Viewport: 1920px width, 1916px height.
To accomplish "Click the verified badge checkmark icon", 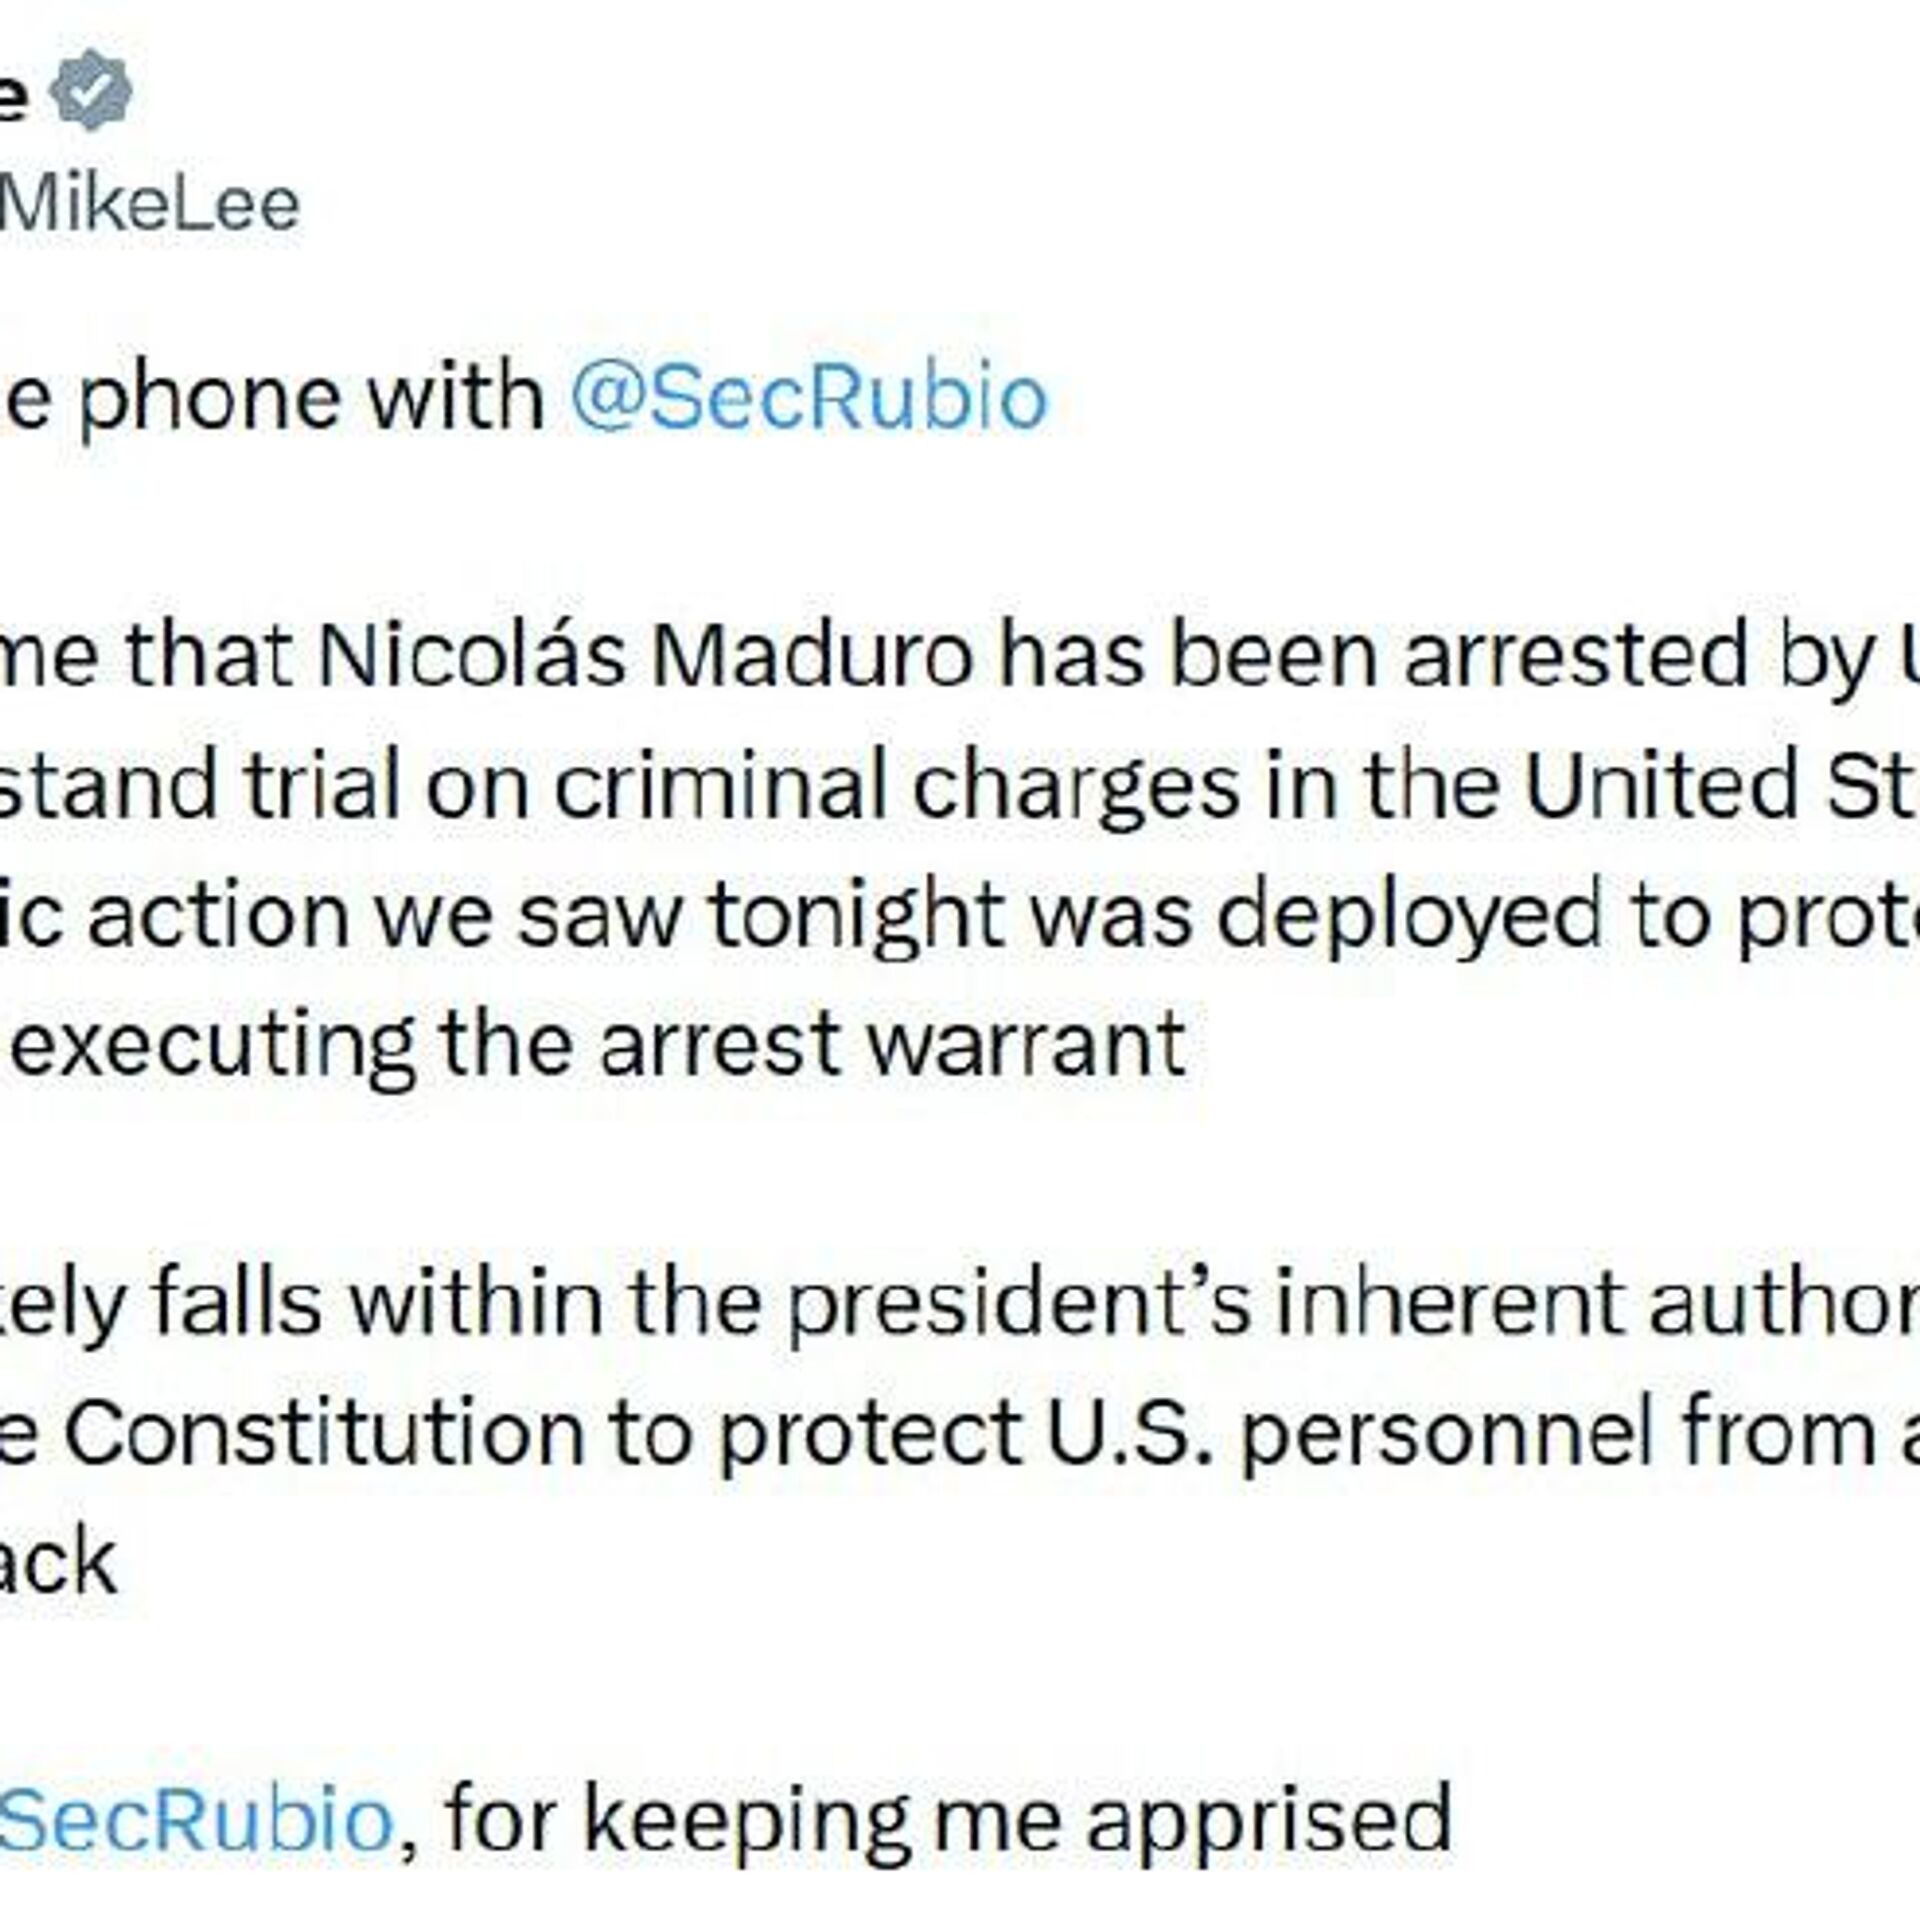I will click(91, 90).
